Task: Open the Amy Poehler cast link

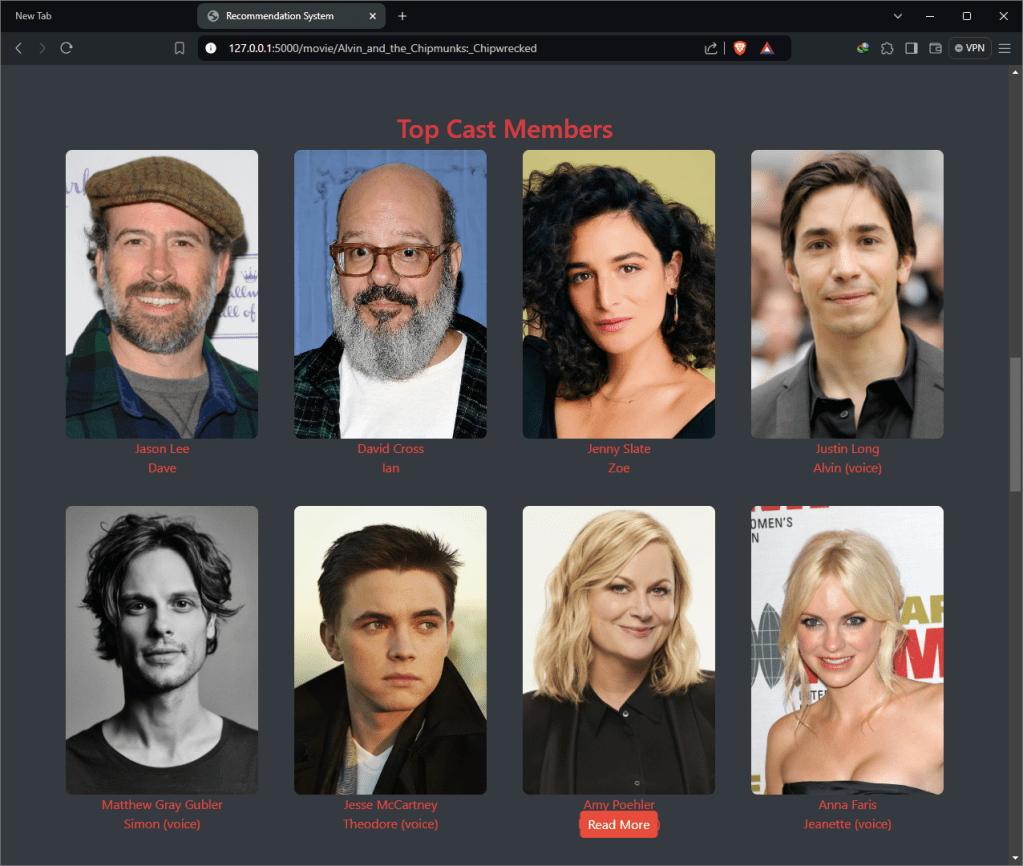Action: click(x=618, y=804)
